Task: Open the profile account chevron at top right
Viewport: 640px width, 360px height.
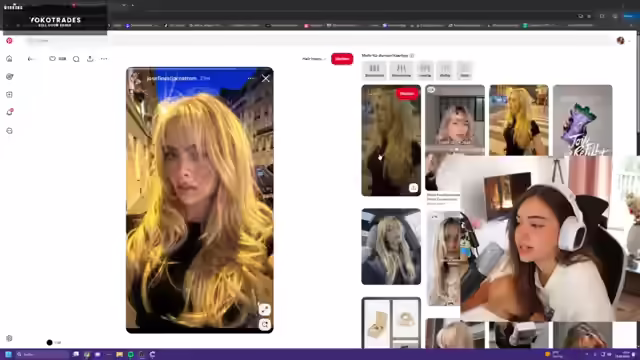Action: pyautogui.click(x=629, y=41)
